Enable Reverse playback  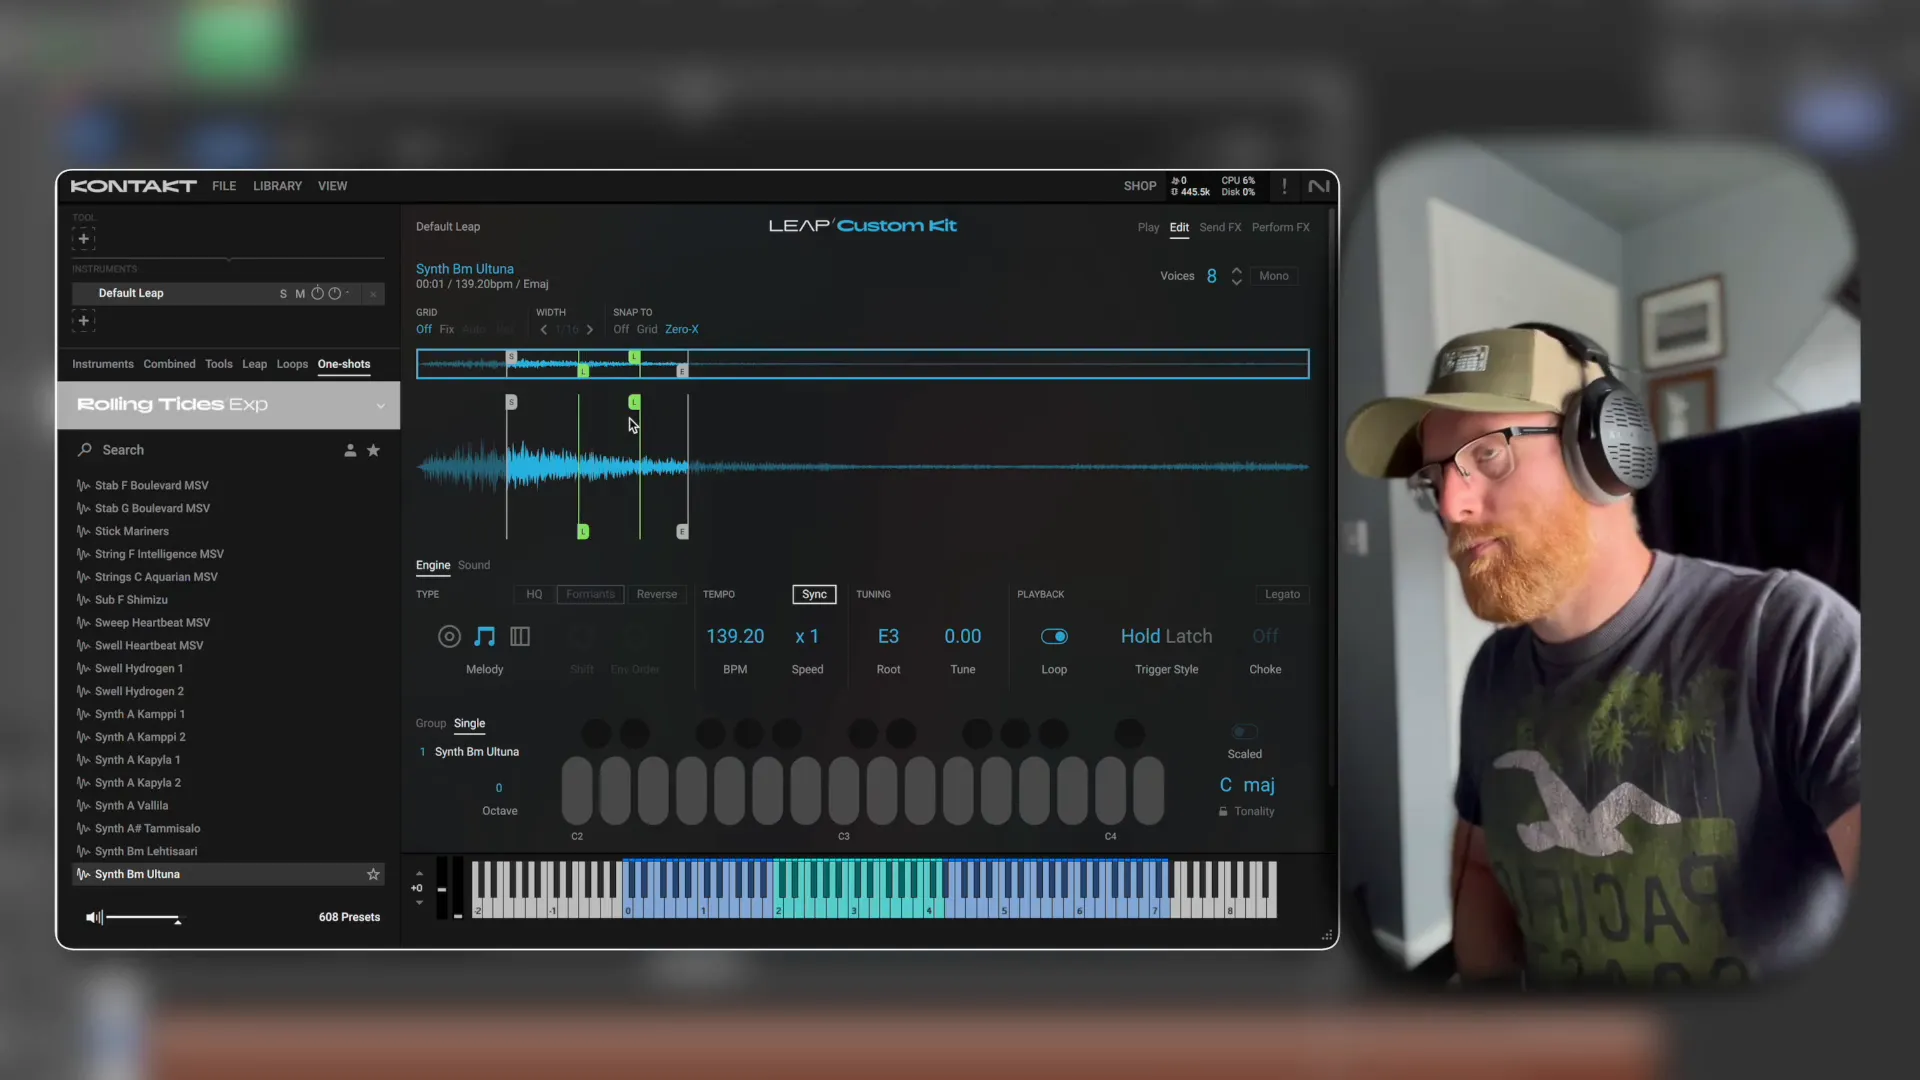point(657,594)
